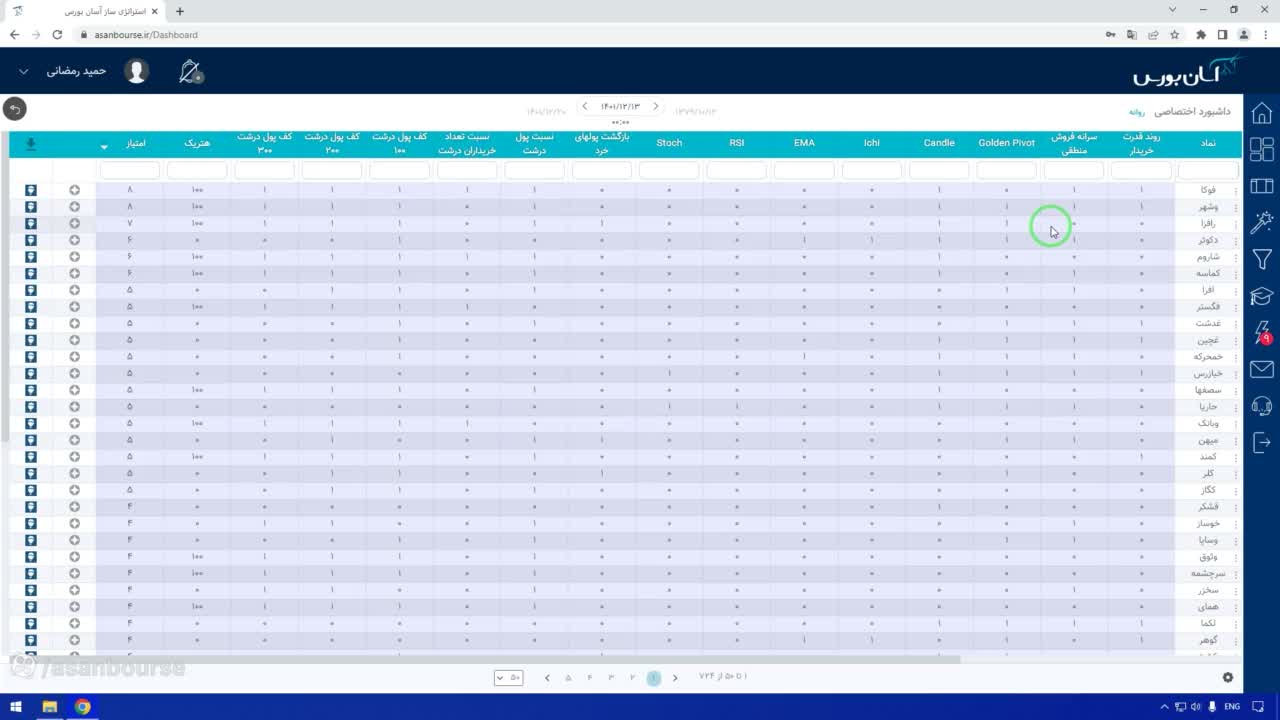1280x720 pixels.
Task: Click the plus icon in کمند row
Action: tap(75, 457)
